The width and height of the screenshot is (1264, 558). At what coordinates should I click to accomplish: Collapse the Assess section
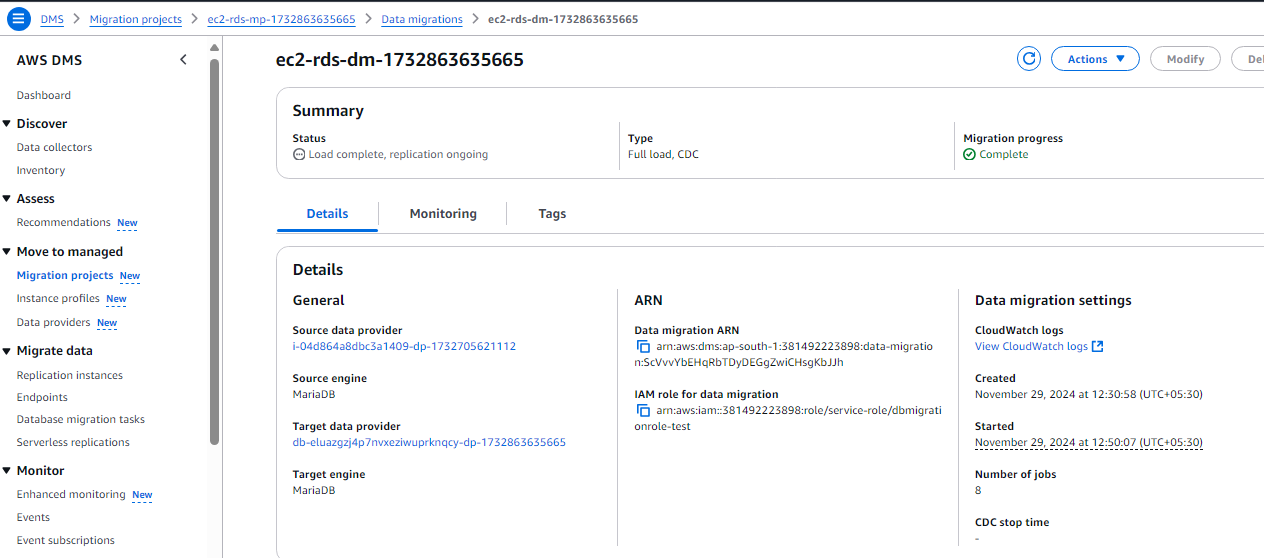[7, 199]
